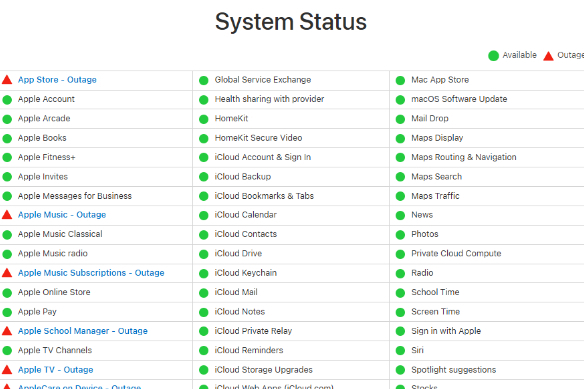Click the red Outage legend triangle
Viewport: 584px width, 389px height.
click(x=548, y=56)
